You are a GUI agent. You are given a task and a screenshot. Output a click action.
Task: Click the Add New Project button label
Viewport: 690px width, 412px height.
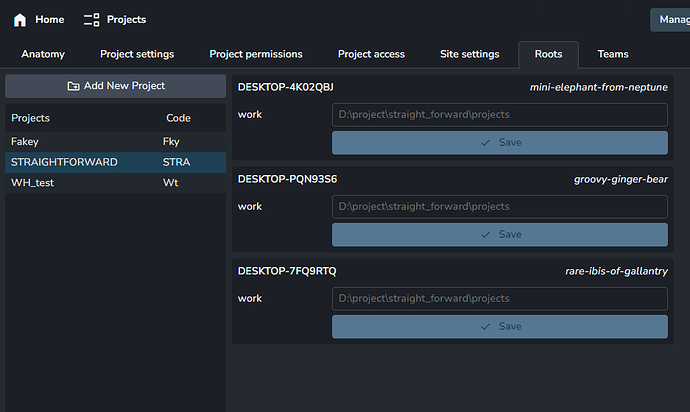125,86
